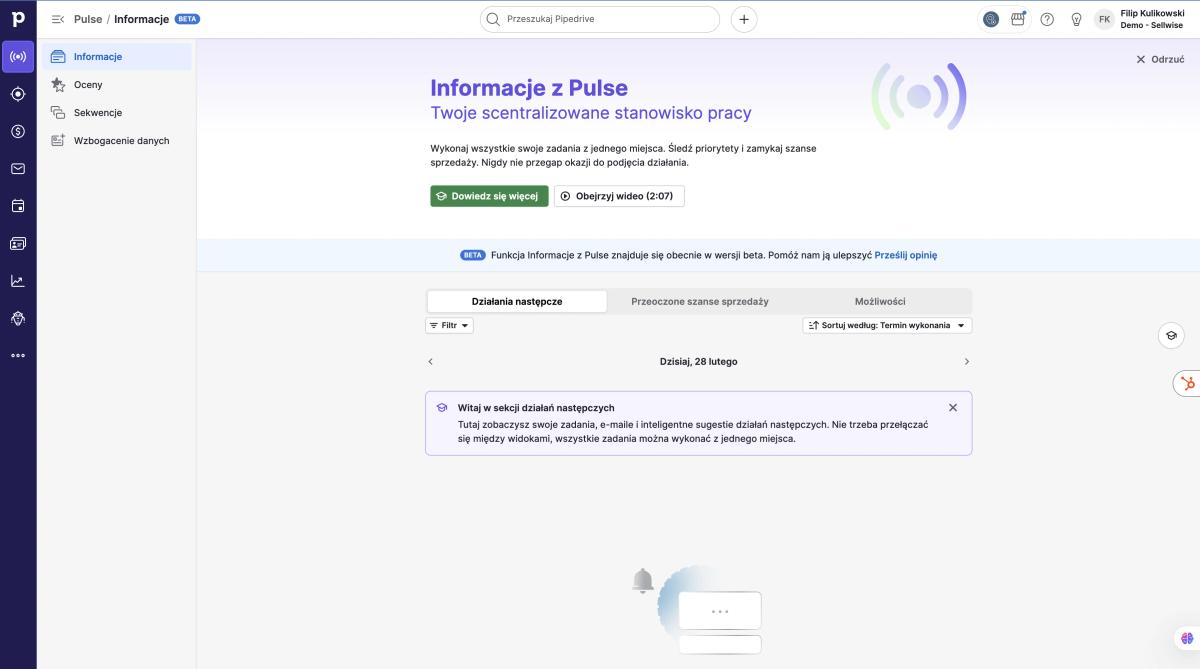Click Prześlij opinię link

(906, 255)
